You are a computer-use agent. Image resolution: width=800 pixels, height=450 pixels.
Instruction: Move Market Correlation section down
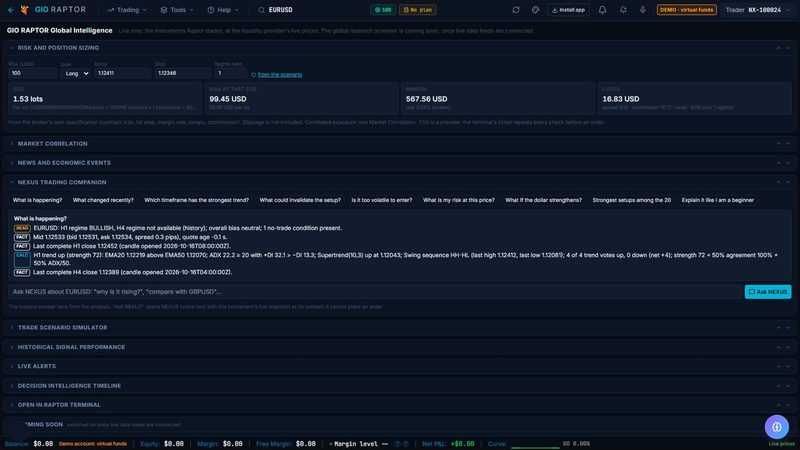pyautogui.click(x=788, y=144)
